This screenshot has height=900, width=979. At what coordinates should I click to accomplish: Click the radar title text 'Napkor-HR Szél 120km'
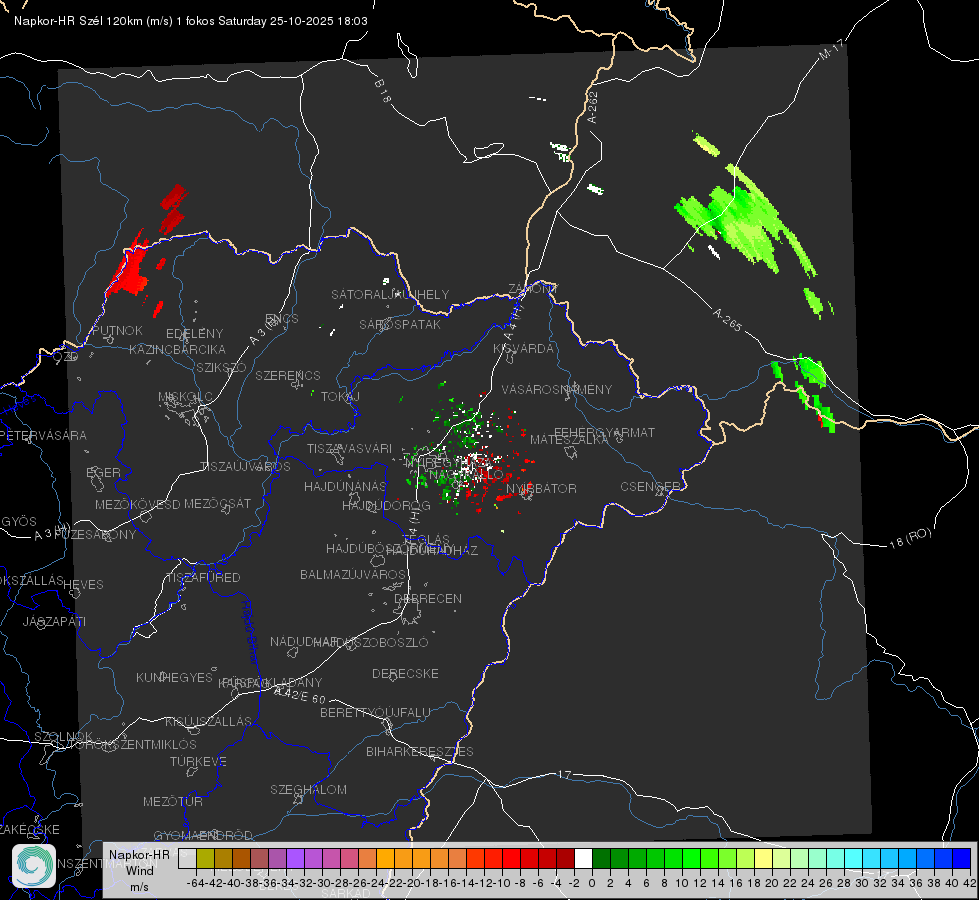coord(79,21)
